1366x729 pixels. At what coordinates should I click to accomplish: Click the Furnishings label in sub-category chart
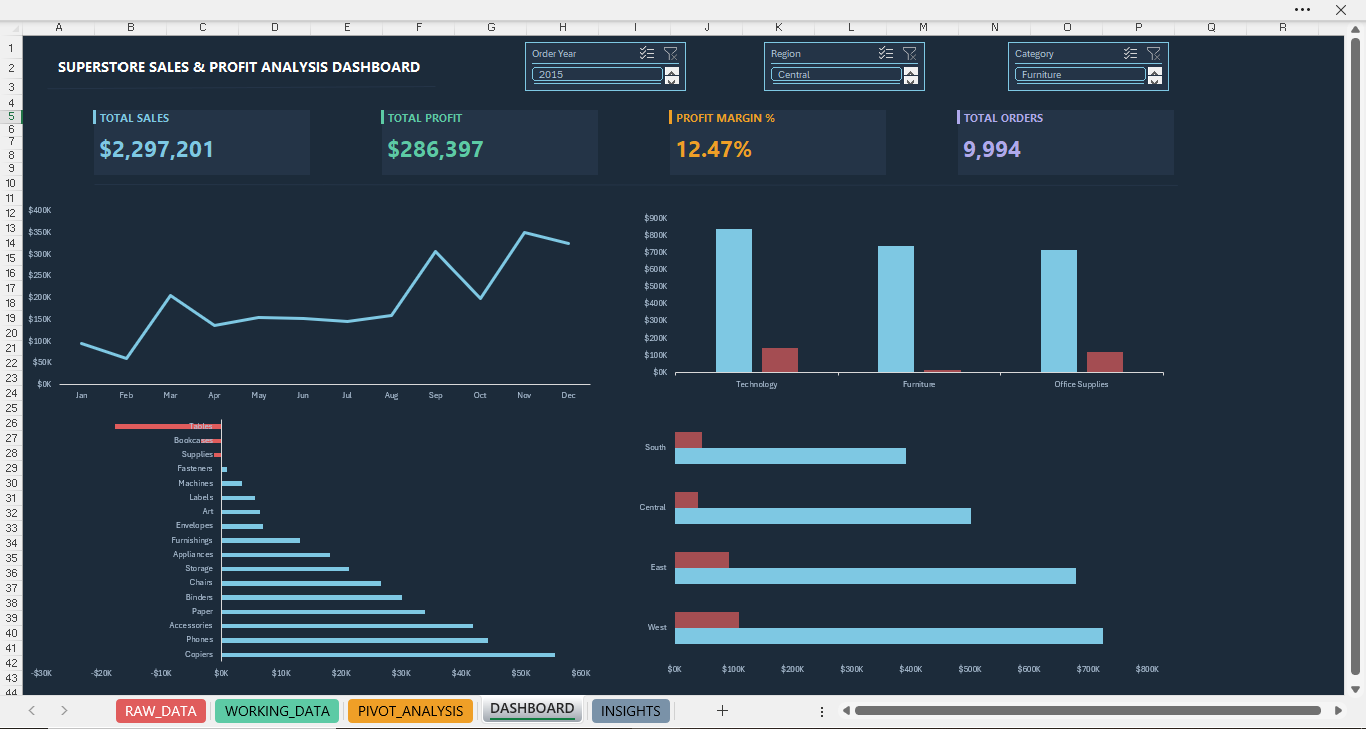pos(192,540)
